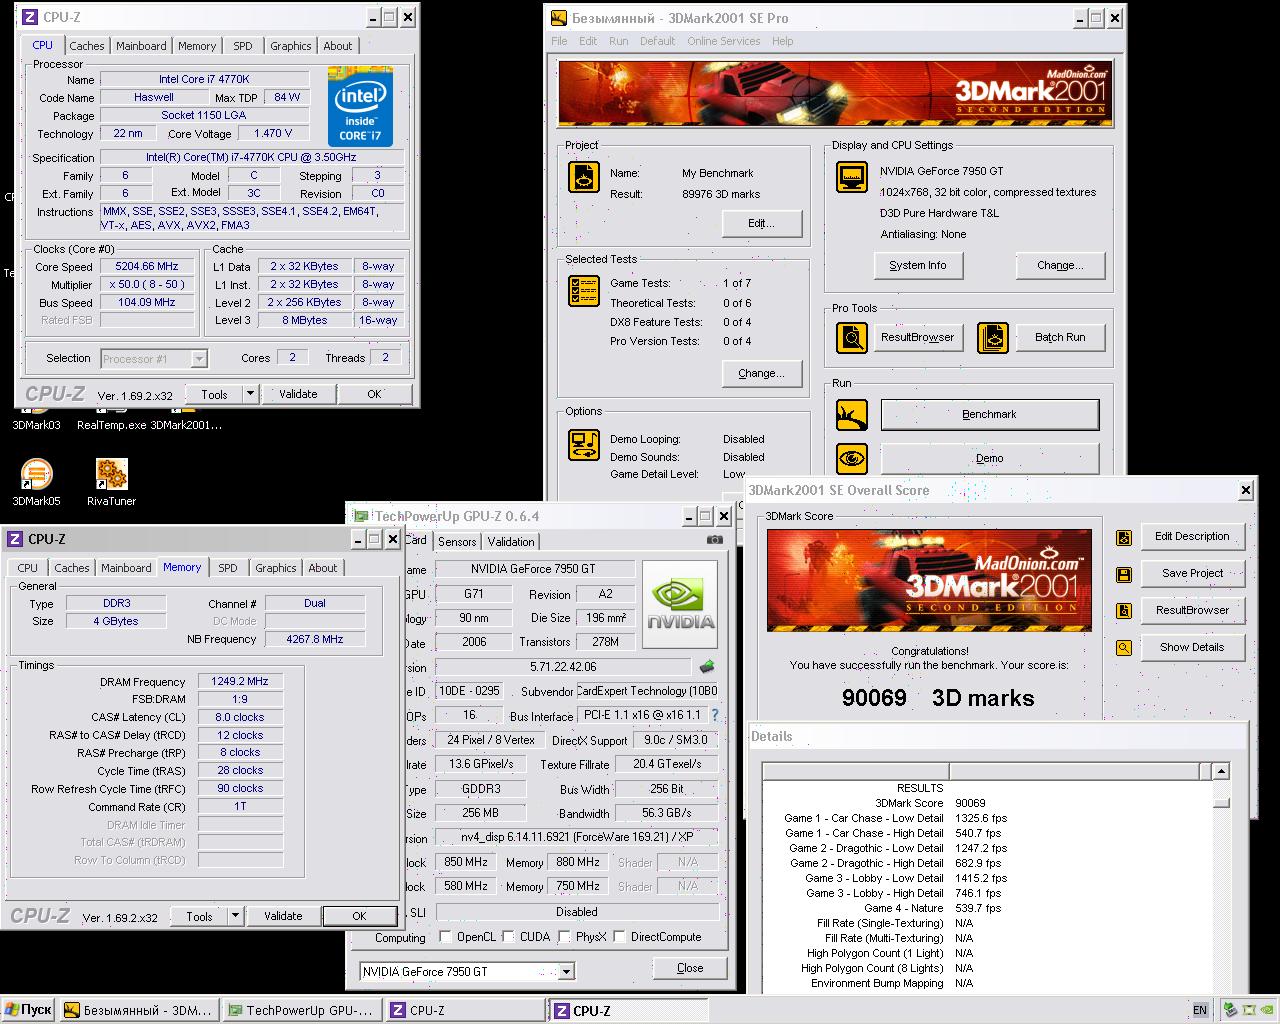
Task: Click Change... under Selected Tests
Action: click(x=761, y=374)
